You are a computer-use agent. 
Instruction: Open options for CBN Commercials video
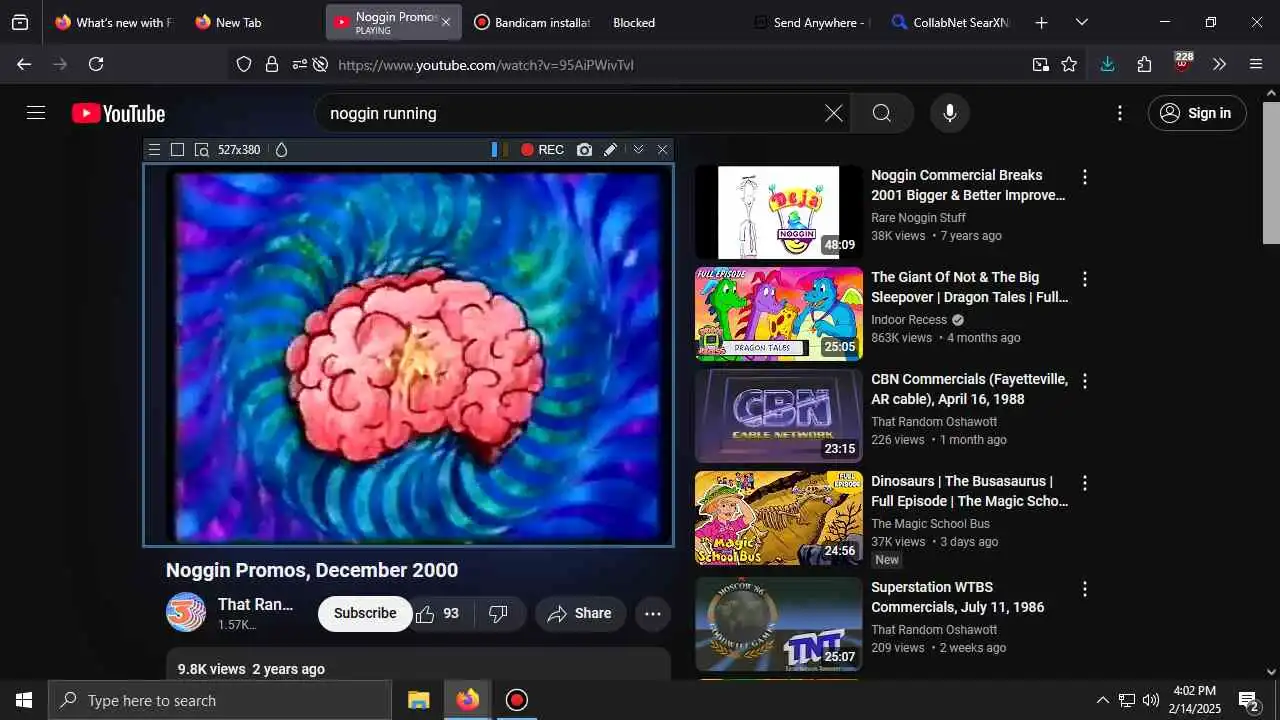[x=1084, y=381]
